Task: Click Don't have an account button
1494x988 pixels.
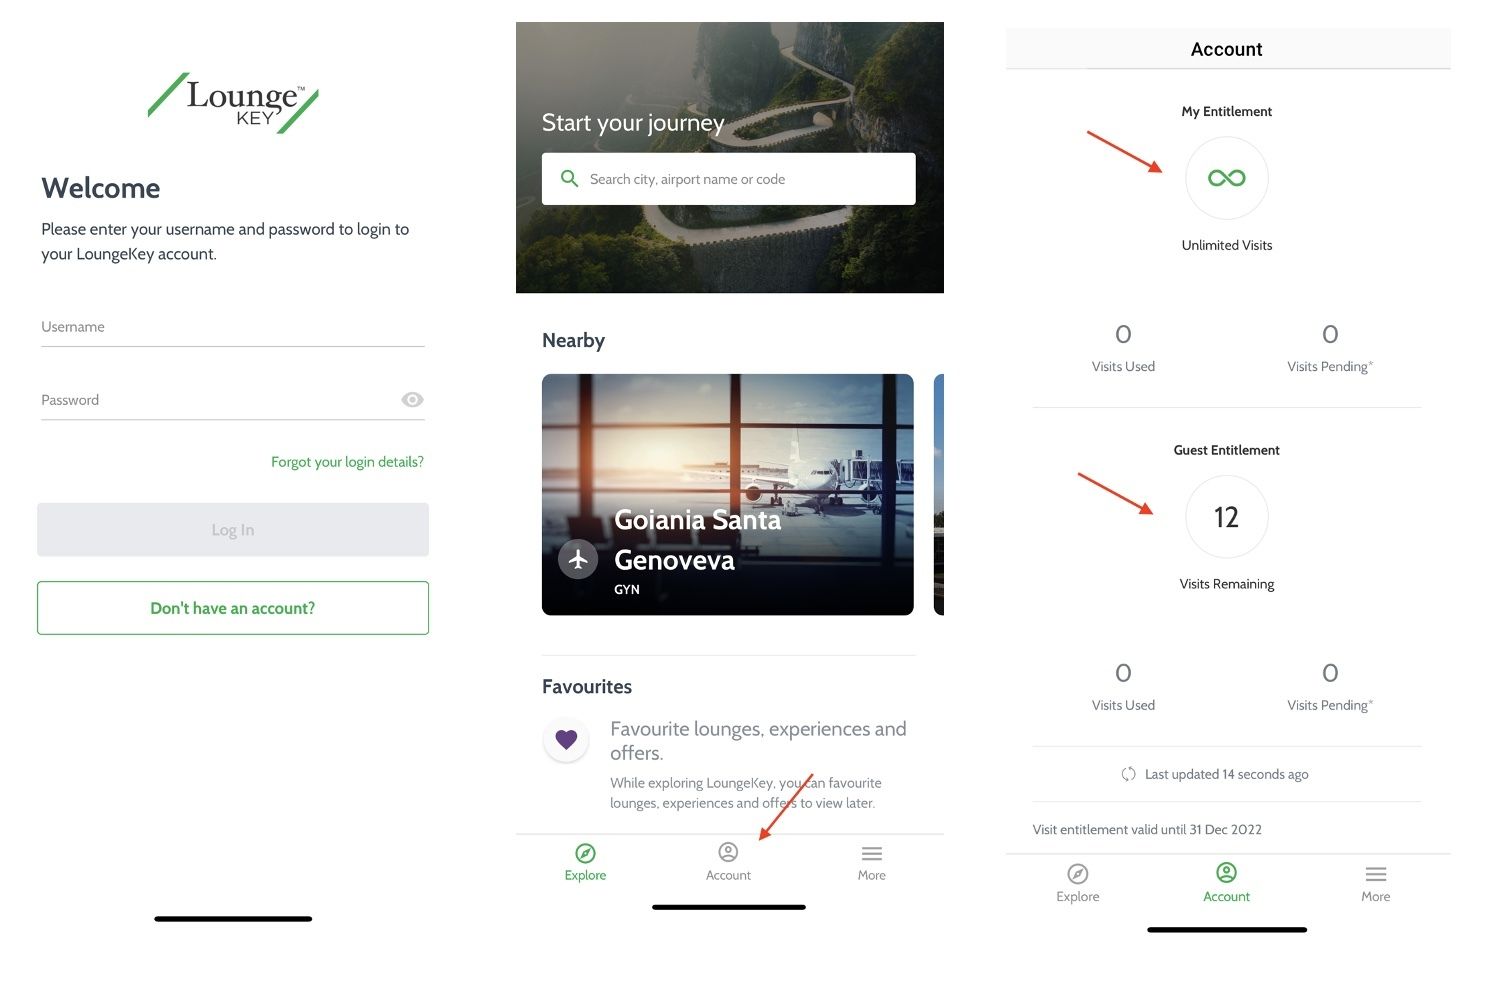Action: tap(233, 608)
